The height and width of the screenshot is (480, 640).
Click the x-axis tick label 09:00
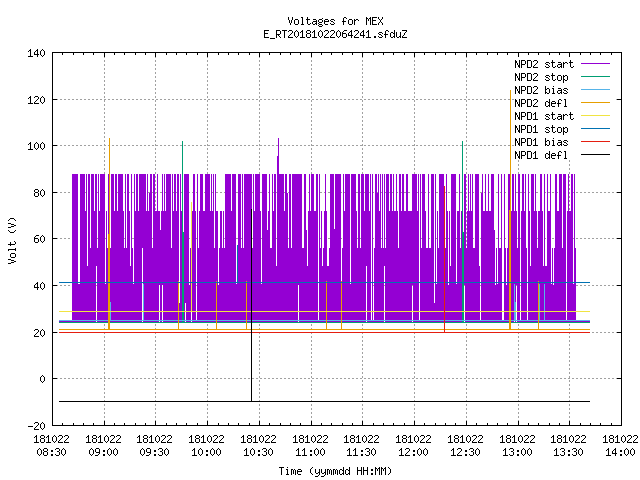click(103, 452)
